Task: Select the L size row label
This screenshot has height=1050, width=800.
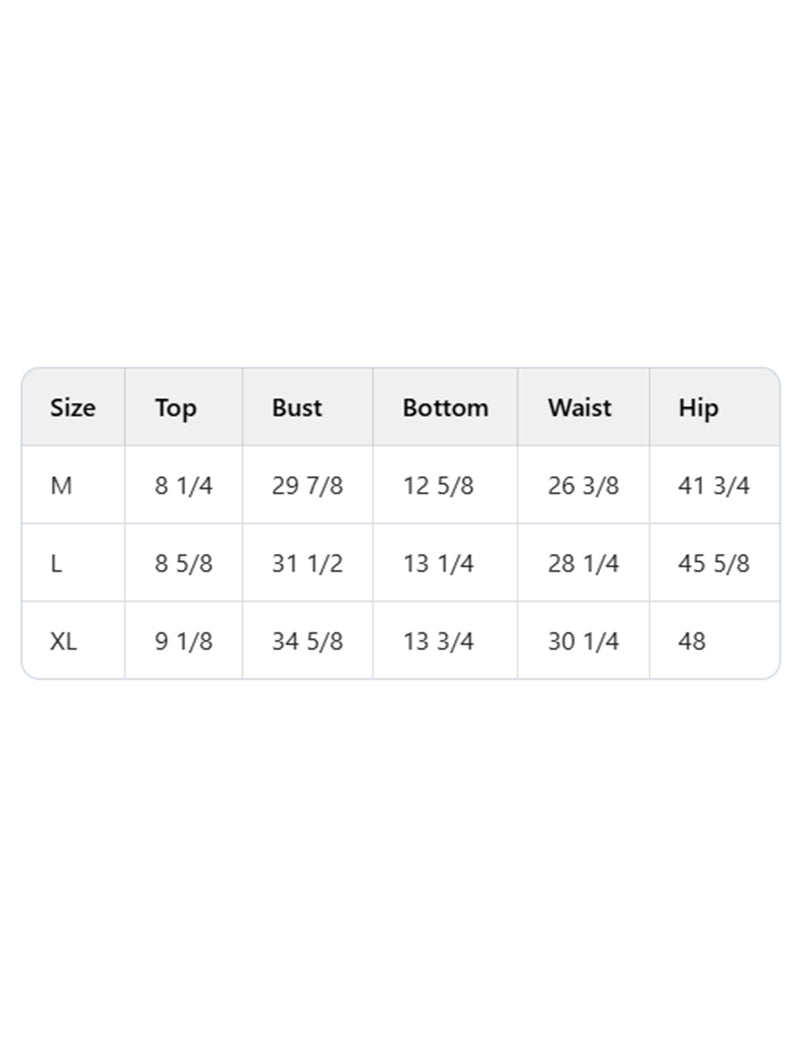Action: (56, 564)
